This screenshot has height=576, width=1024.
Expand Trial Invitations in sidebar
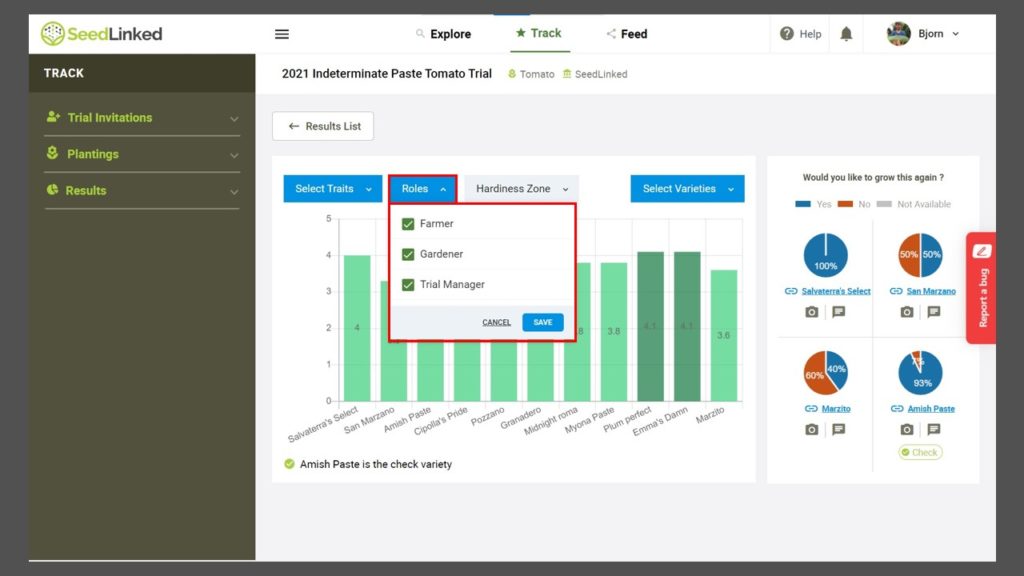(142, 118)
